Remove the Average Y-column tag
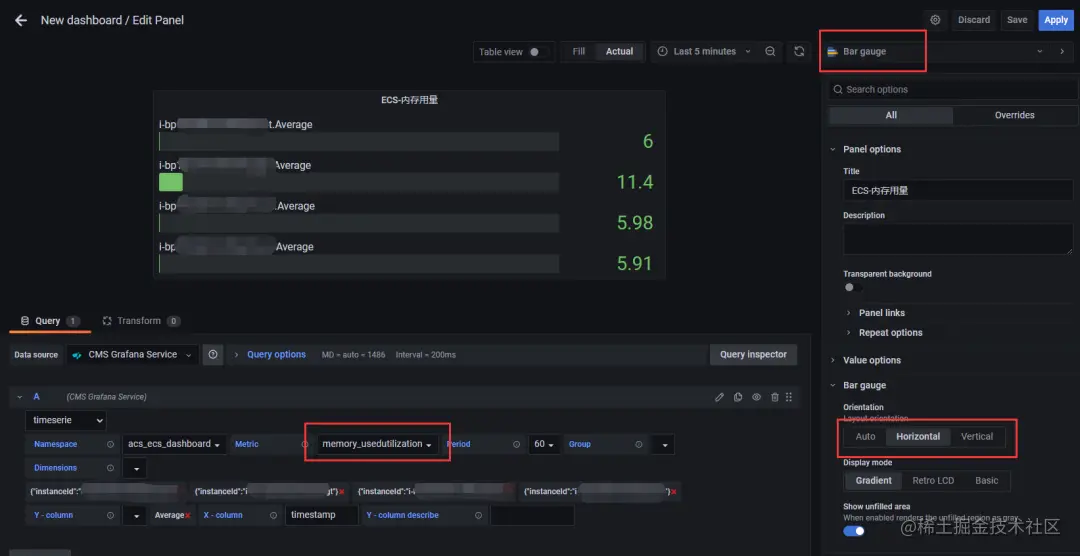 (187, 515)
